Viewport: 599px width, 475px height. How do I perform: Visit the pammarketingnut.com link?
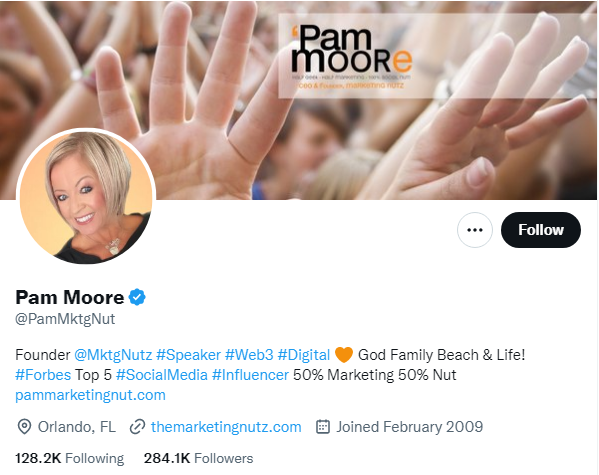91,395
